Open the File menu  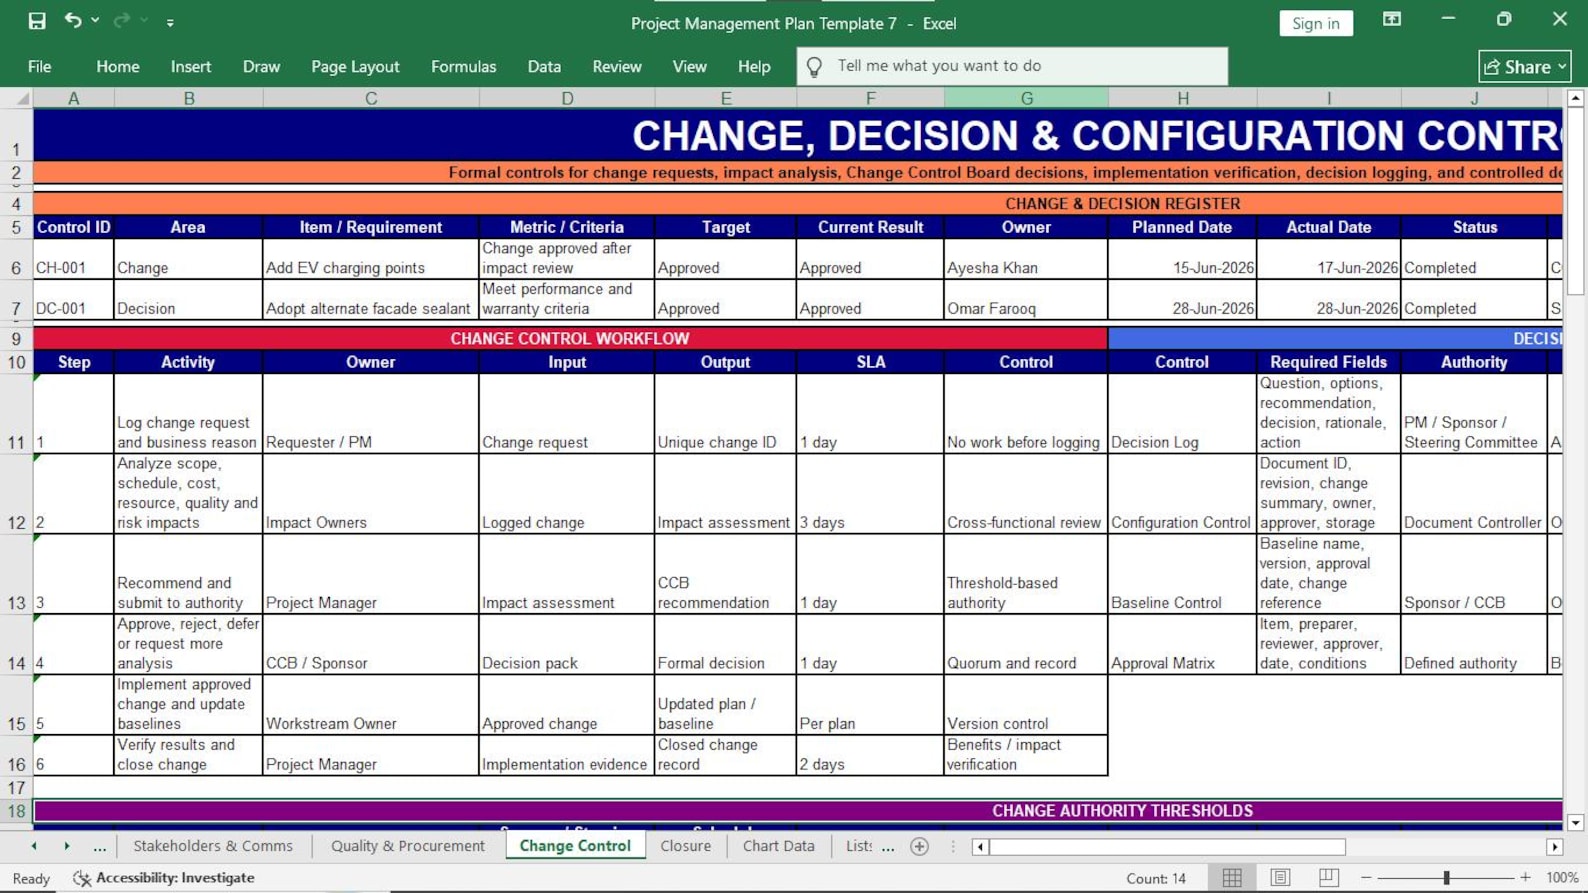coord(40,66)
